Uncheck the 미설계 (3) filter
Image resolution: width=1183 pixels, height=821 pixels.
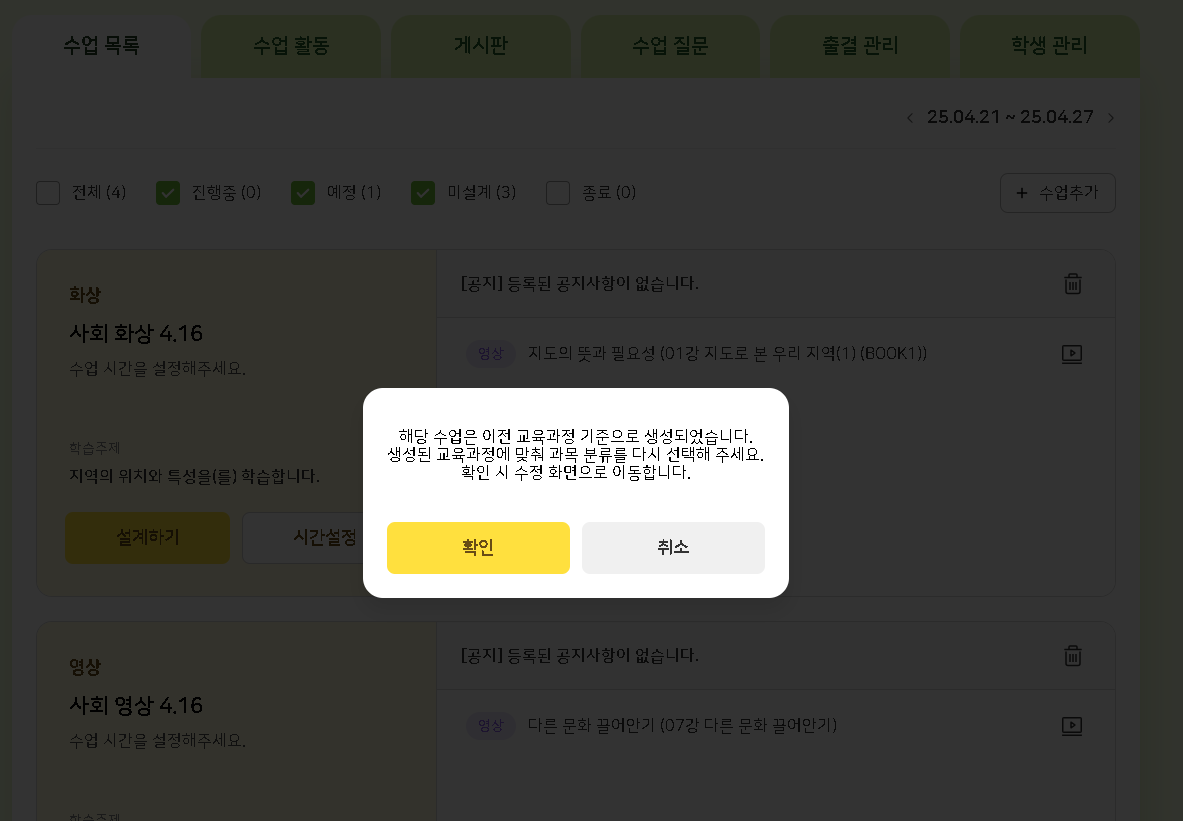tap(423, 193)
